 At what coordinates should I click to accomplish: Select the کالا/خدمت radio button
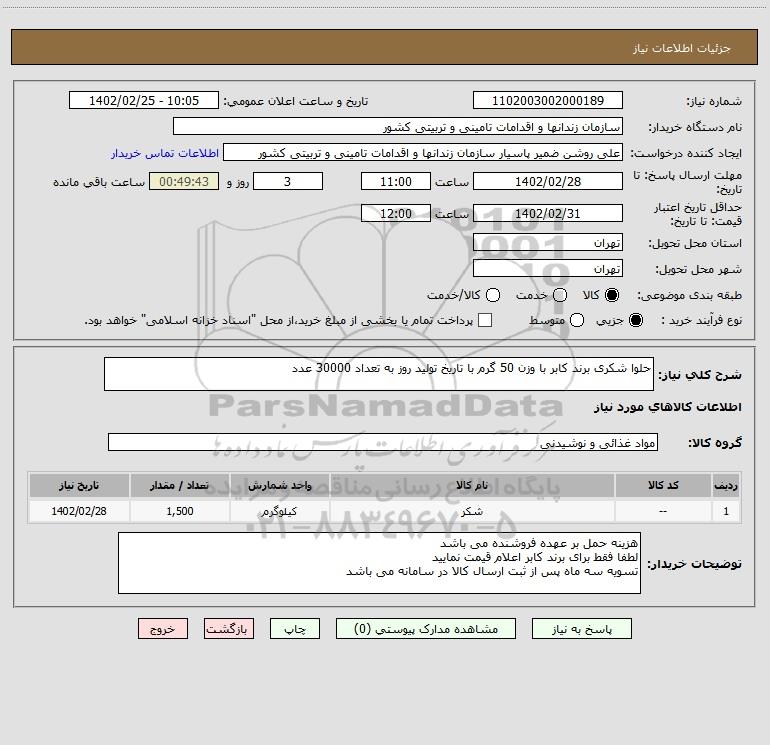(493, 295)
